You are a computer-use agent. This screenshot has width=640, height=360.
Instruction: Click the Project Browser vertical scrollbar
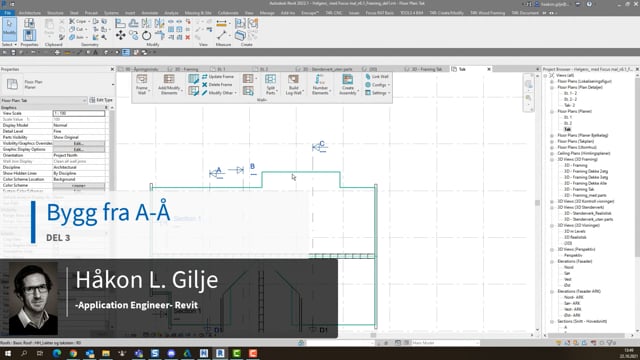[637, 167]
